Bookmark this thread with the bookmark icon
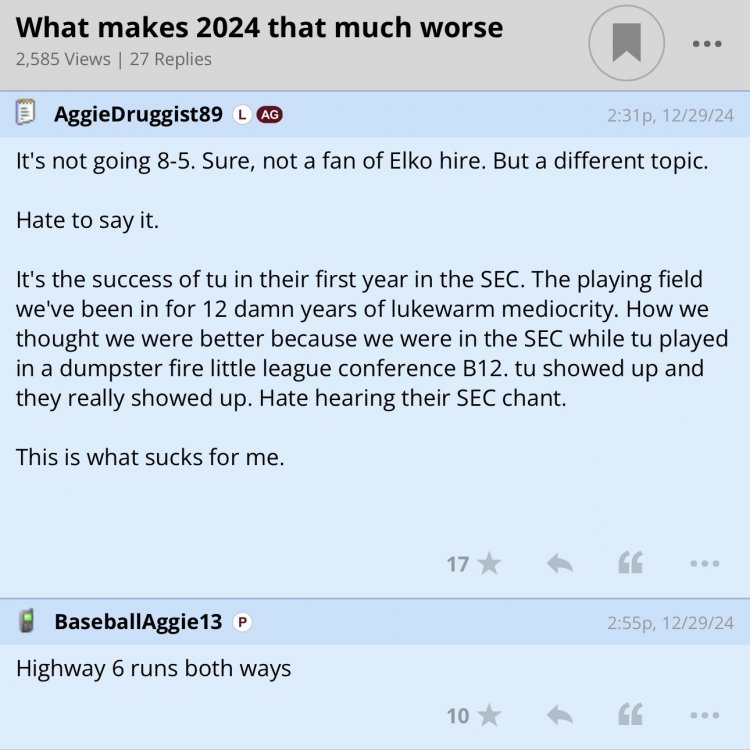 627,43
